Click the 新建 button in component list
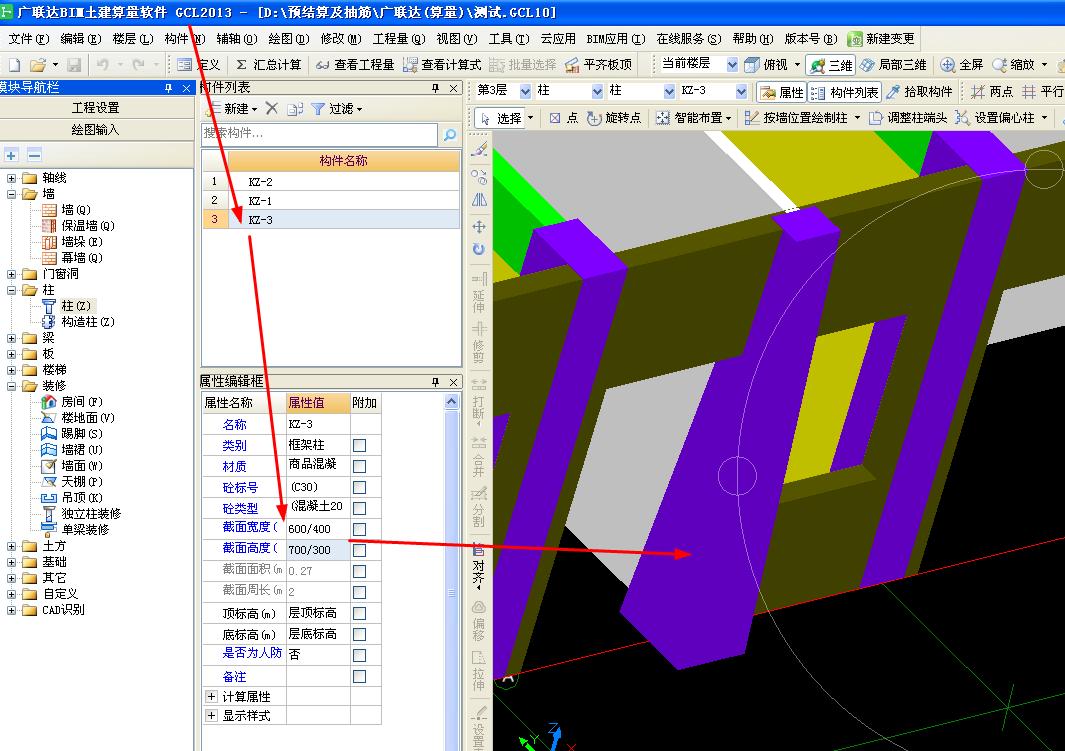Viewport: 1065px width, 751px height. pos(232,109)
